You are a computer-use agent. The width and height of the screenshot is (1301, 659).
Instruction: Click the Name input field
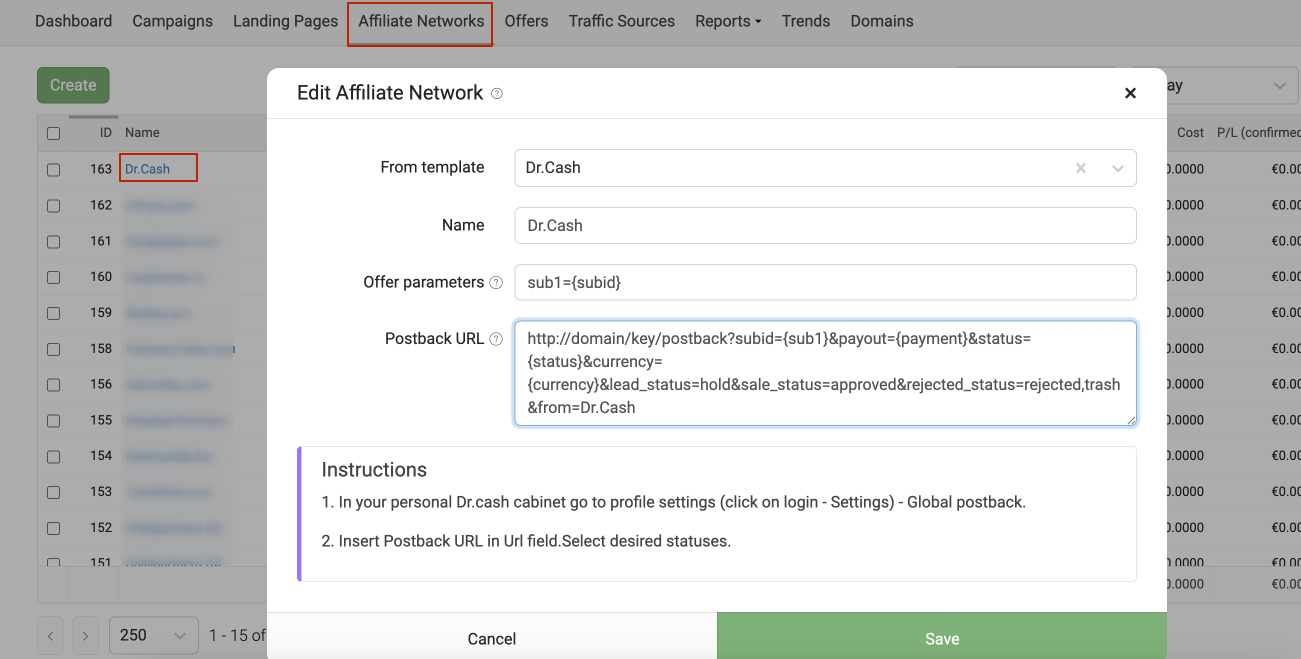coord(825,225)
